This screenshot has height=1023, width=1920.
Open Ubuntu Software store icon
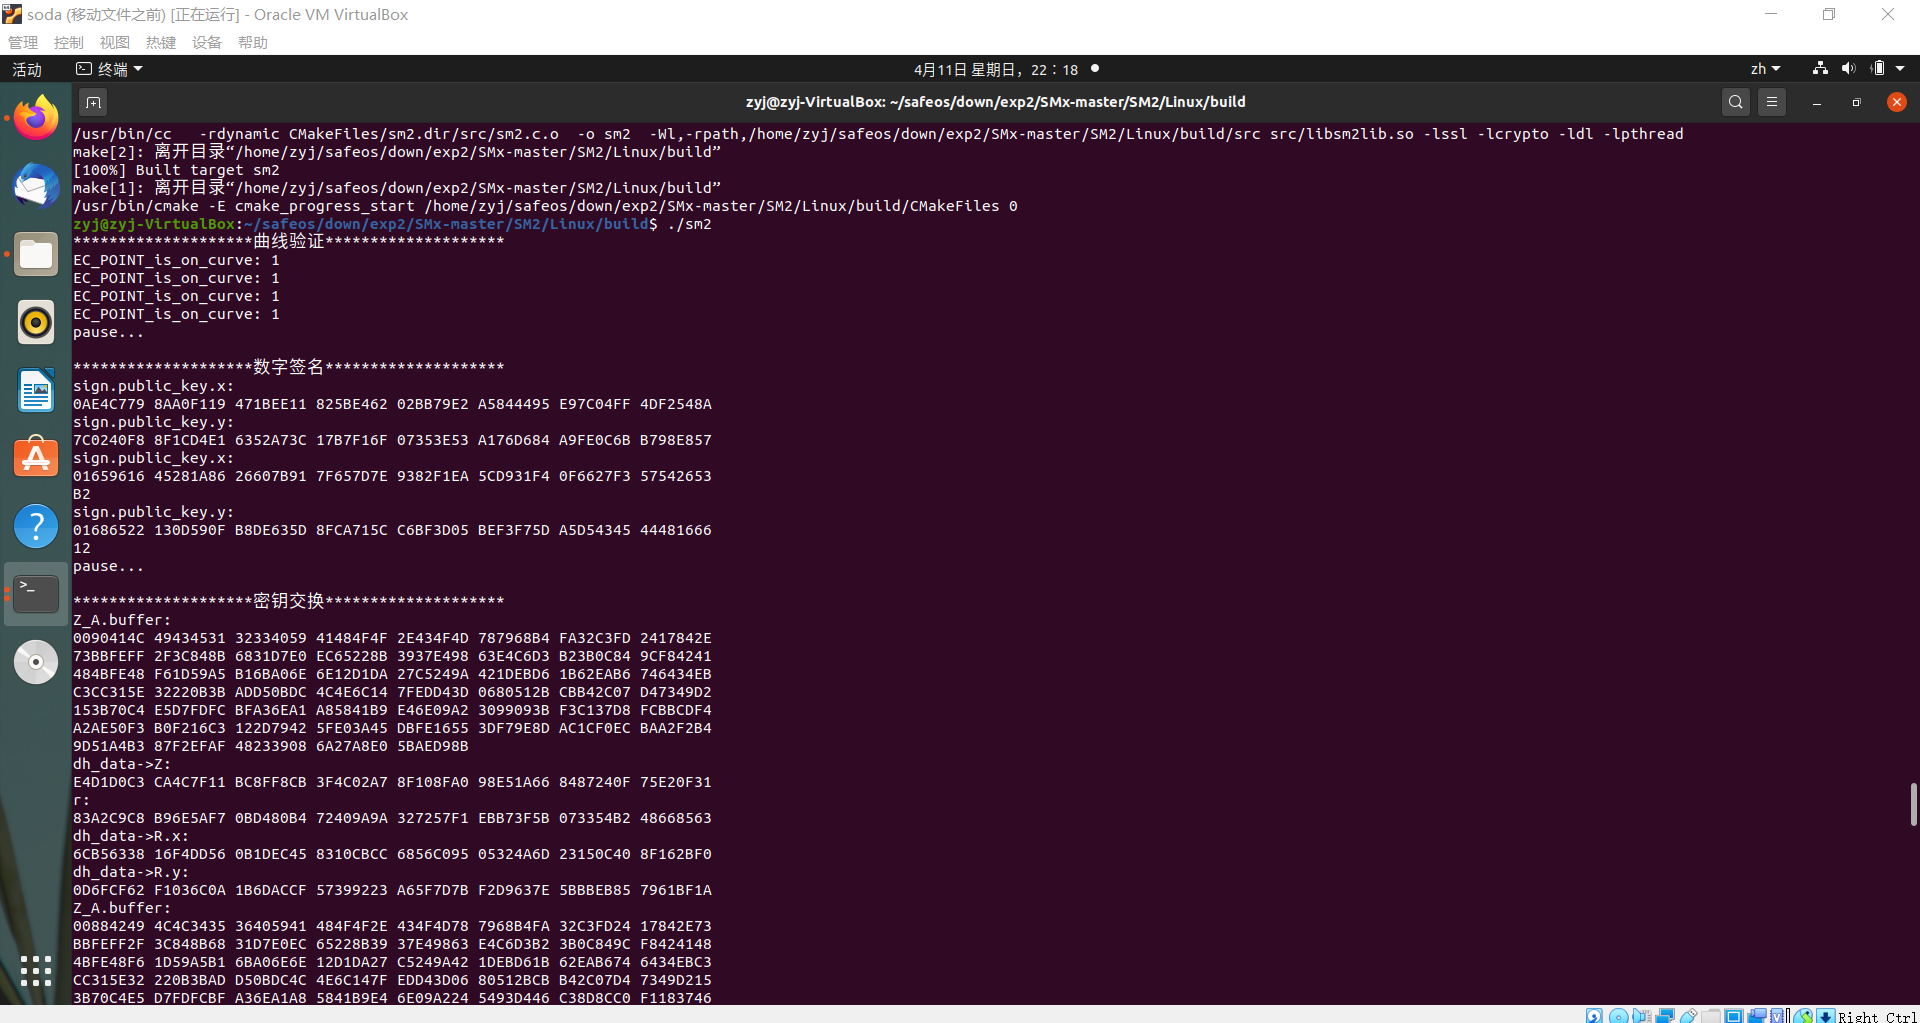(36, 458)
